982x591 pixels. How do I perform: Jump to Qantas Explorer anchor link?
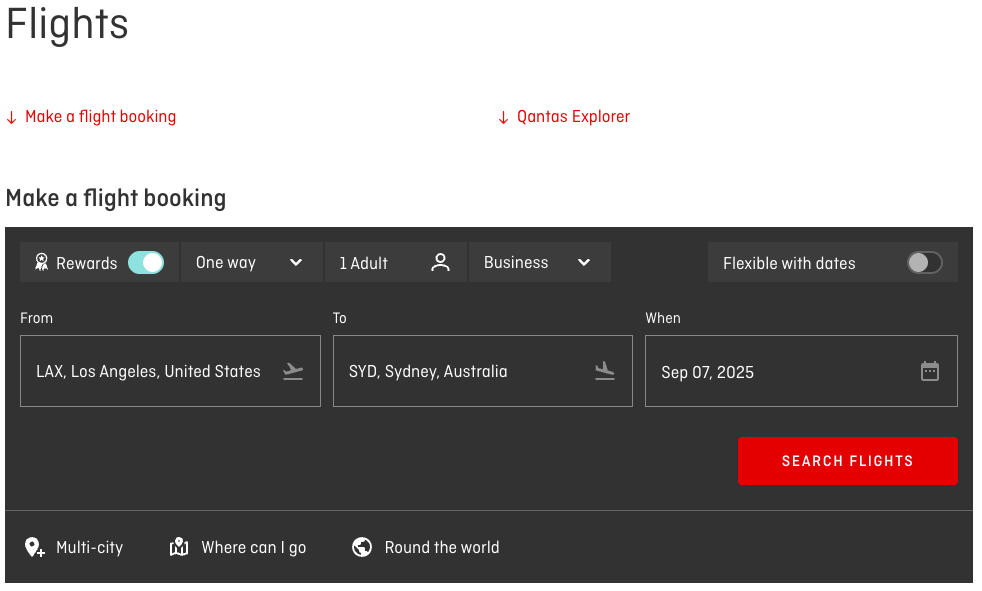click(573, 116)
